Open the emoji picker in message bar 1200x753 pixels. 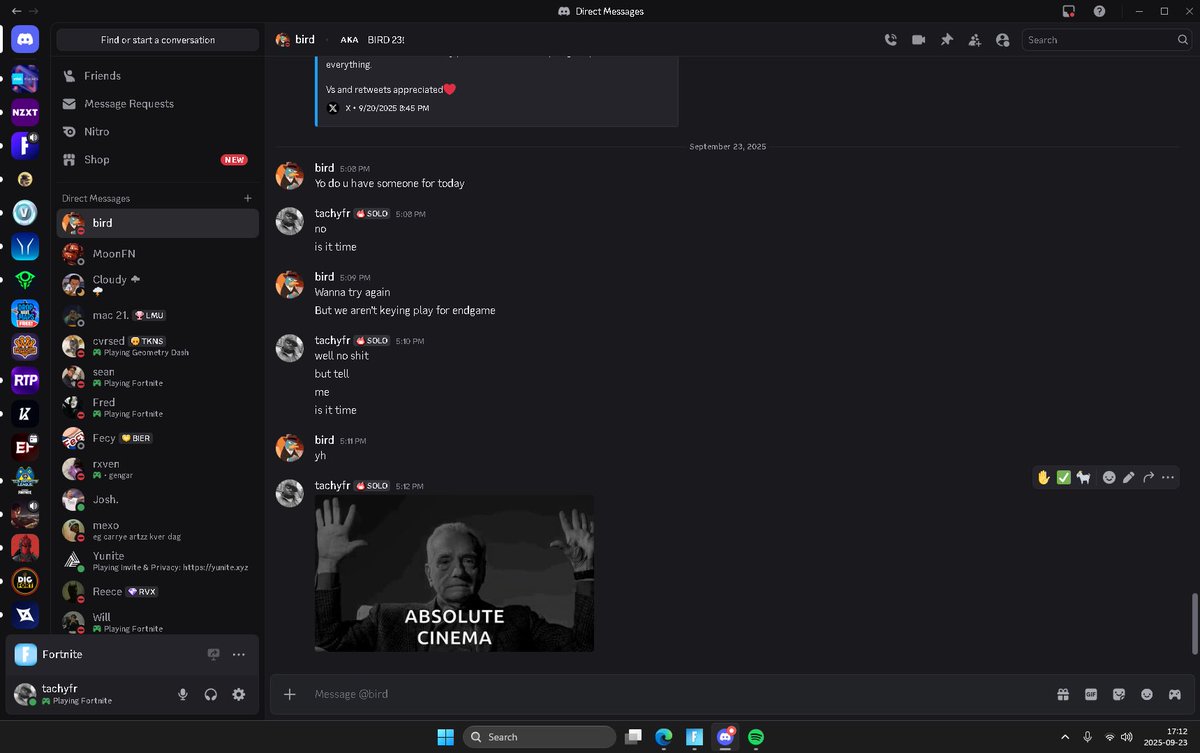[x=1147, y=694]
